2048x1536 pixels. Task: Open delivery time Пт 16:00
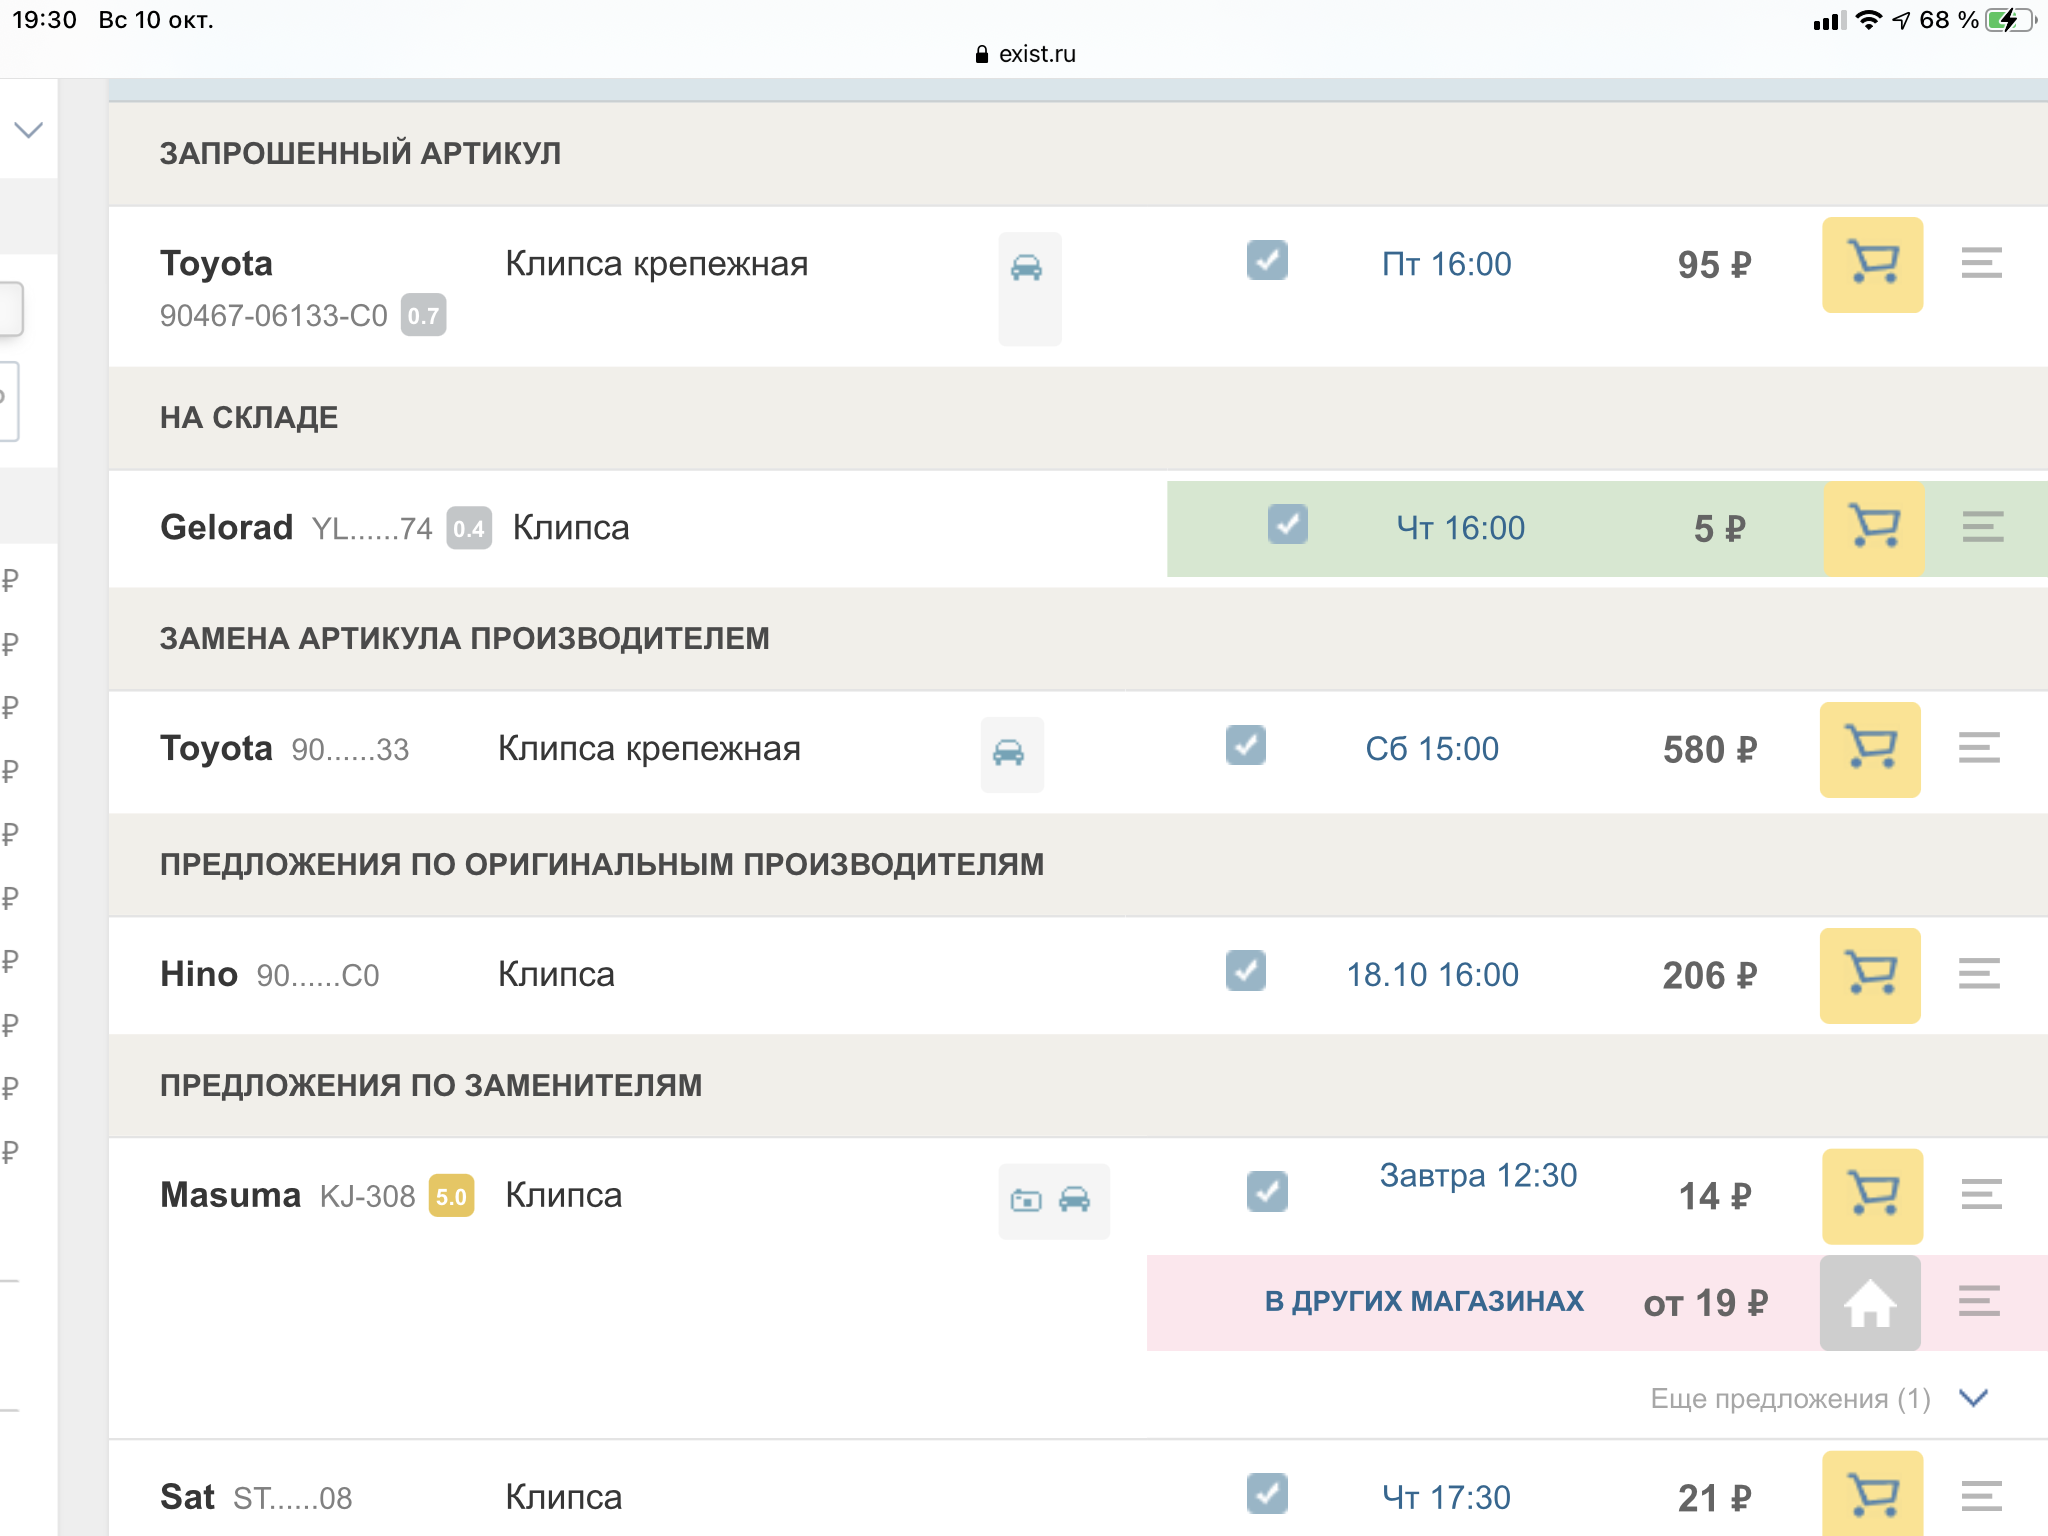point(1446,265)
